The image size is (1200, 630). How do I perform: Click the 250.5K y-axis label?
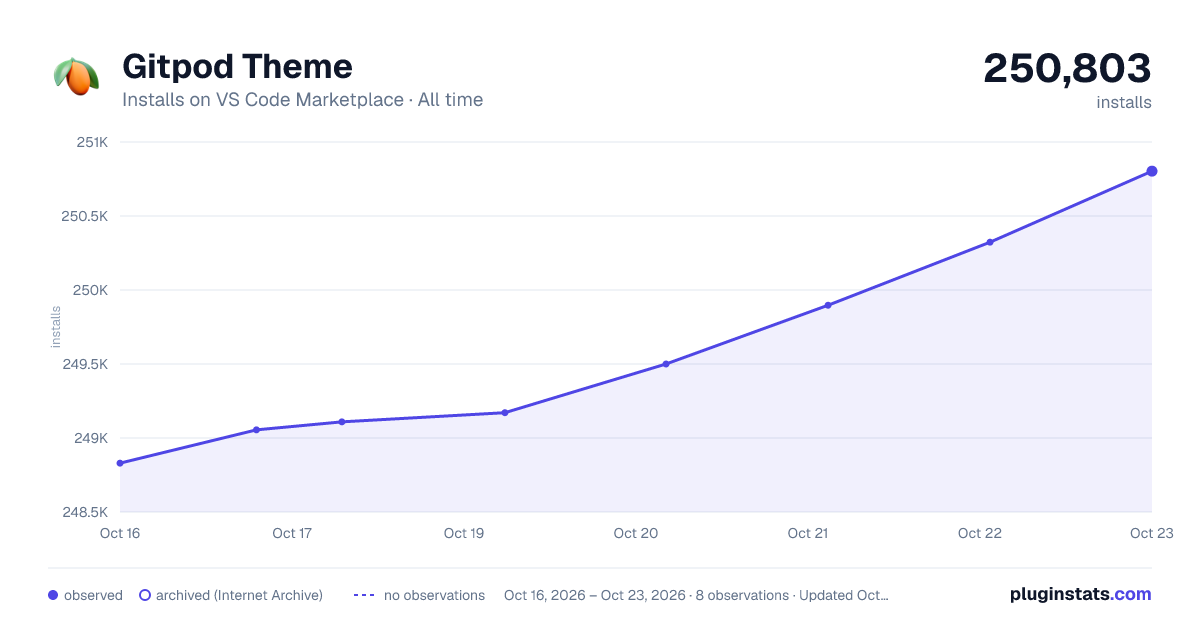tap(85, 216)
